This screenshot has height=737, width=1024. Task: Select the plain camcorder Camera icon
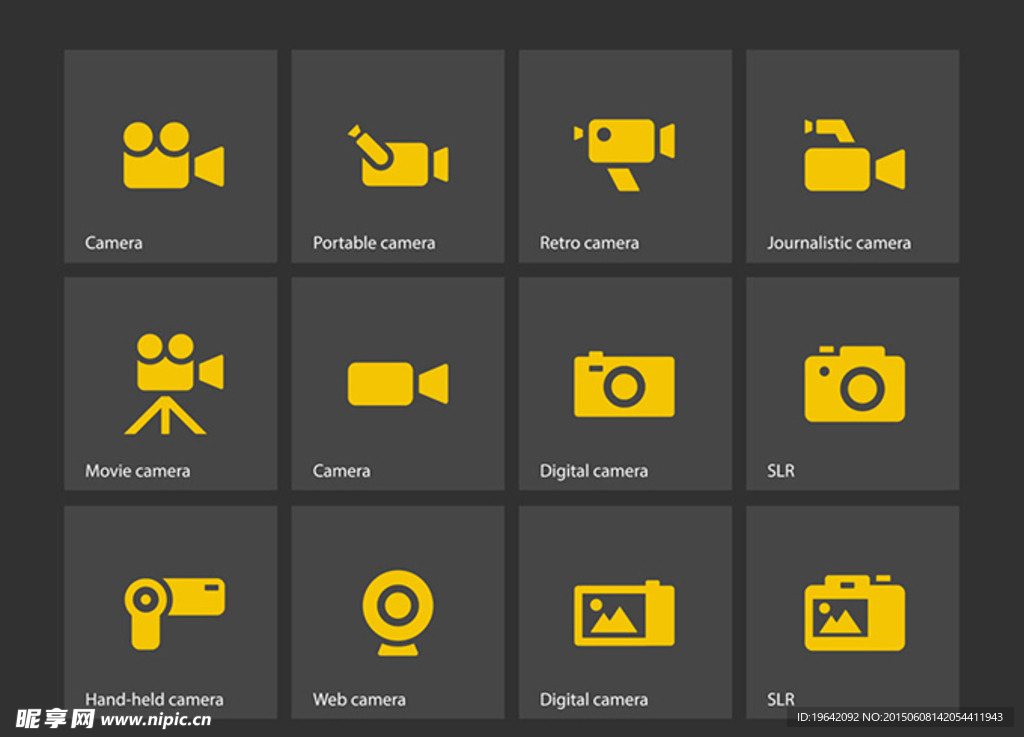point(398,384)
